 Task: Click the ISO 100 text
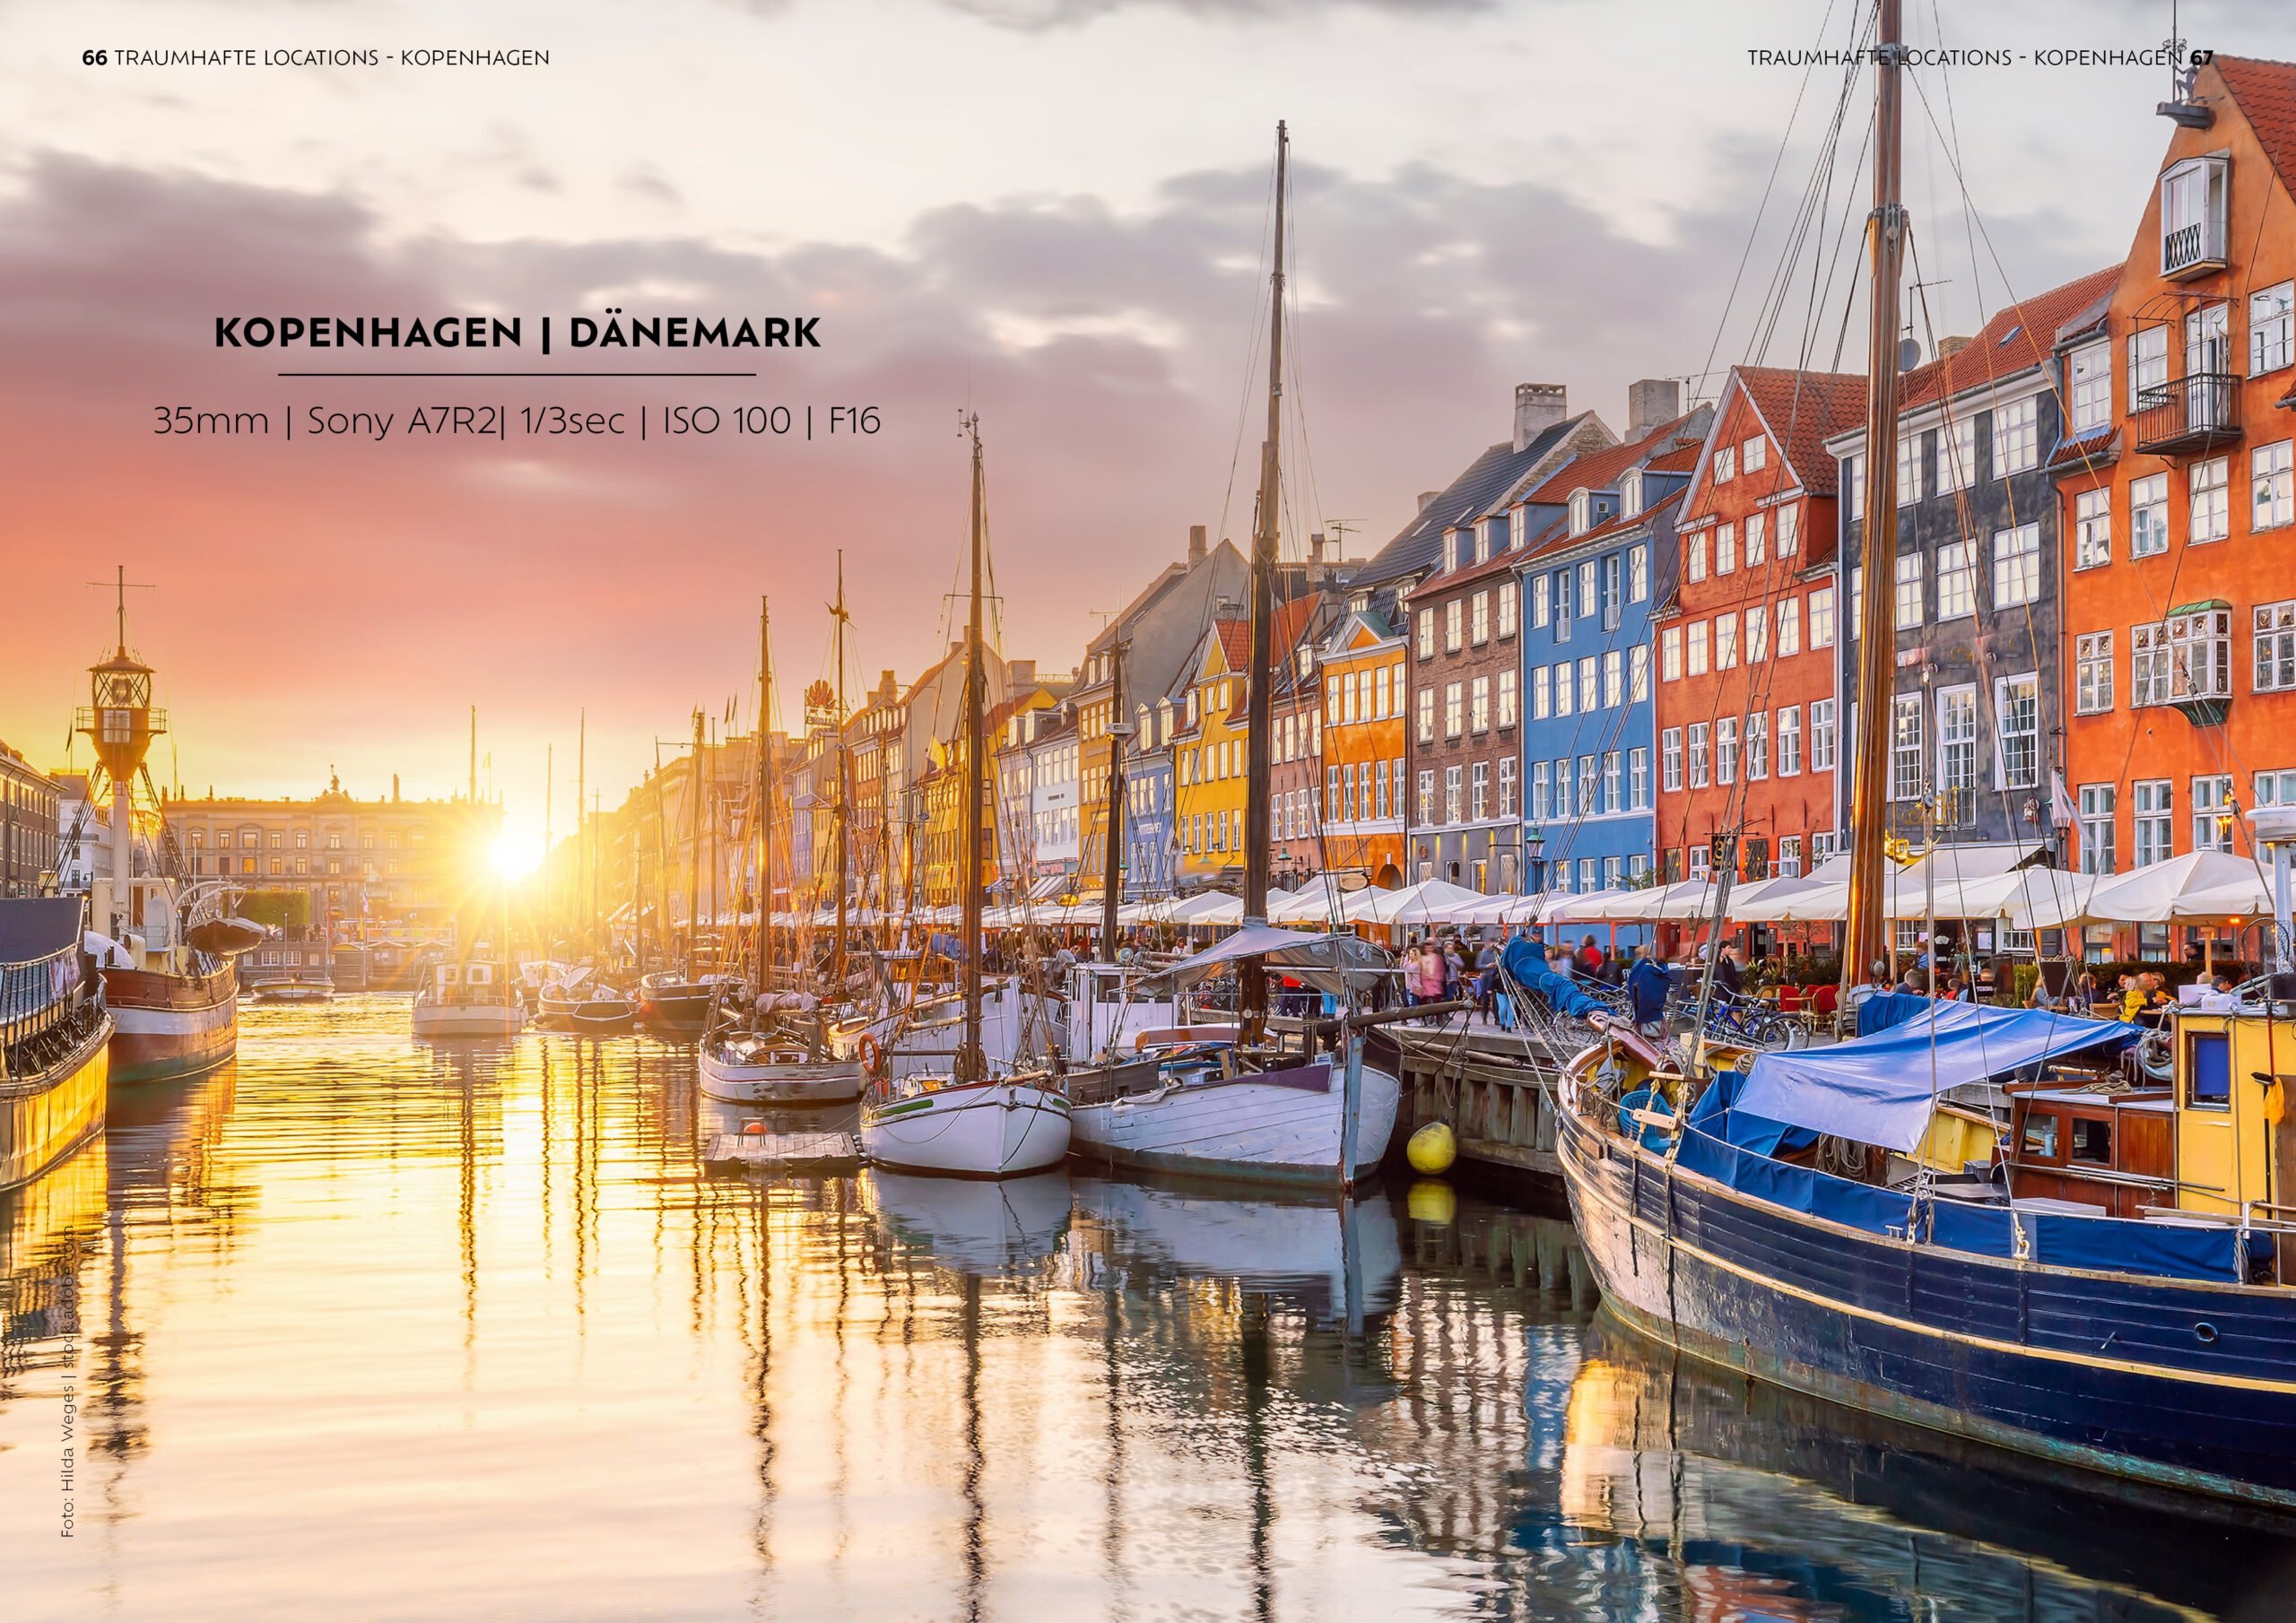tap(727, 422)
